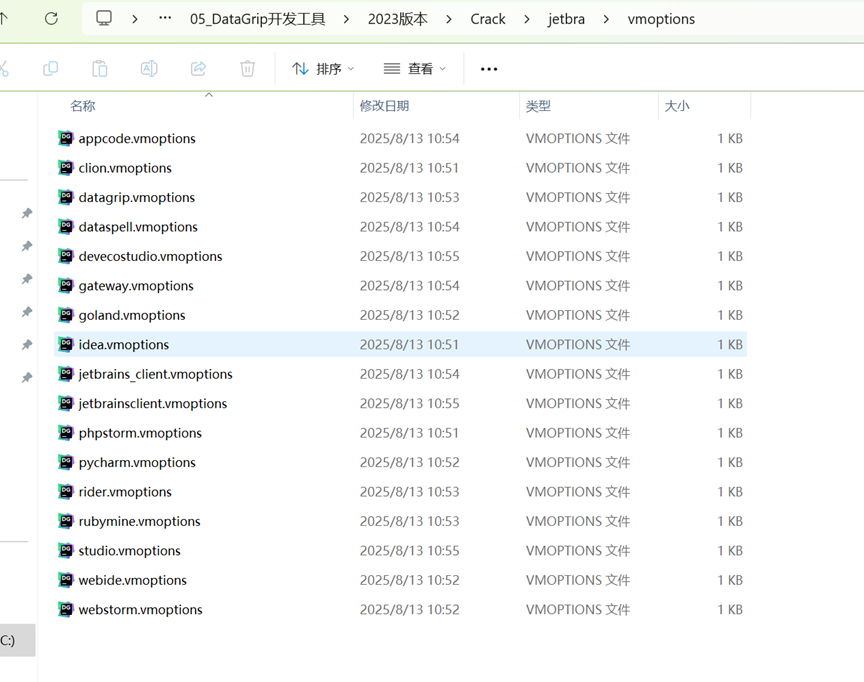Image resolution: width=864 pixels, height=682 pixels.
Task: Click the Refresh icon in address bar
Action: pyautogui.click(x=51, y=19)
